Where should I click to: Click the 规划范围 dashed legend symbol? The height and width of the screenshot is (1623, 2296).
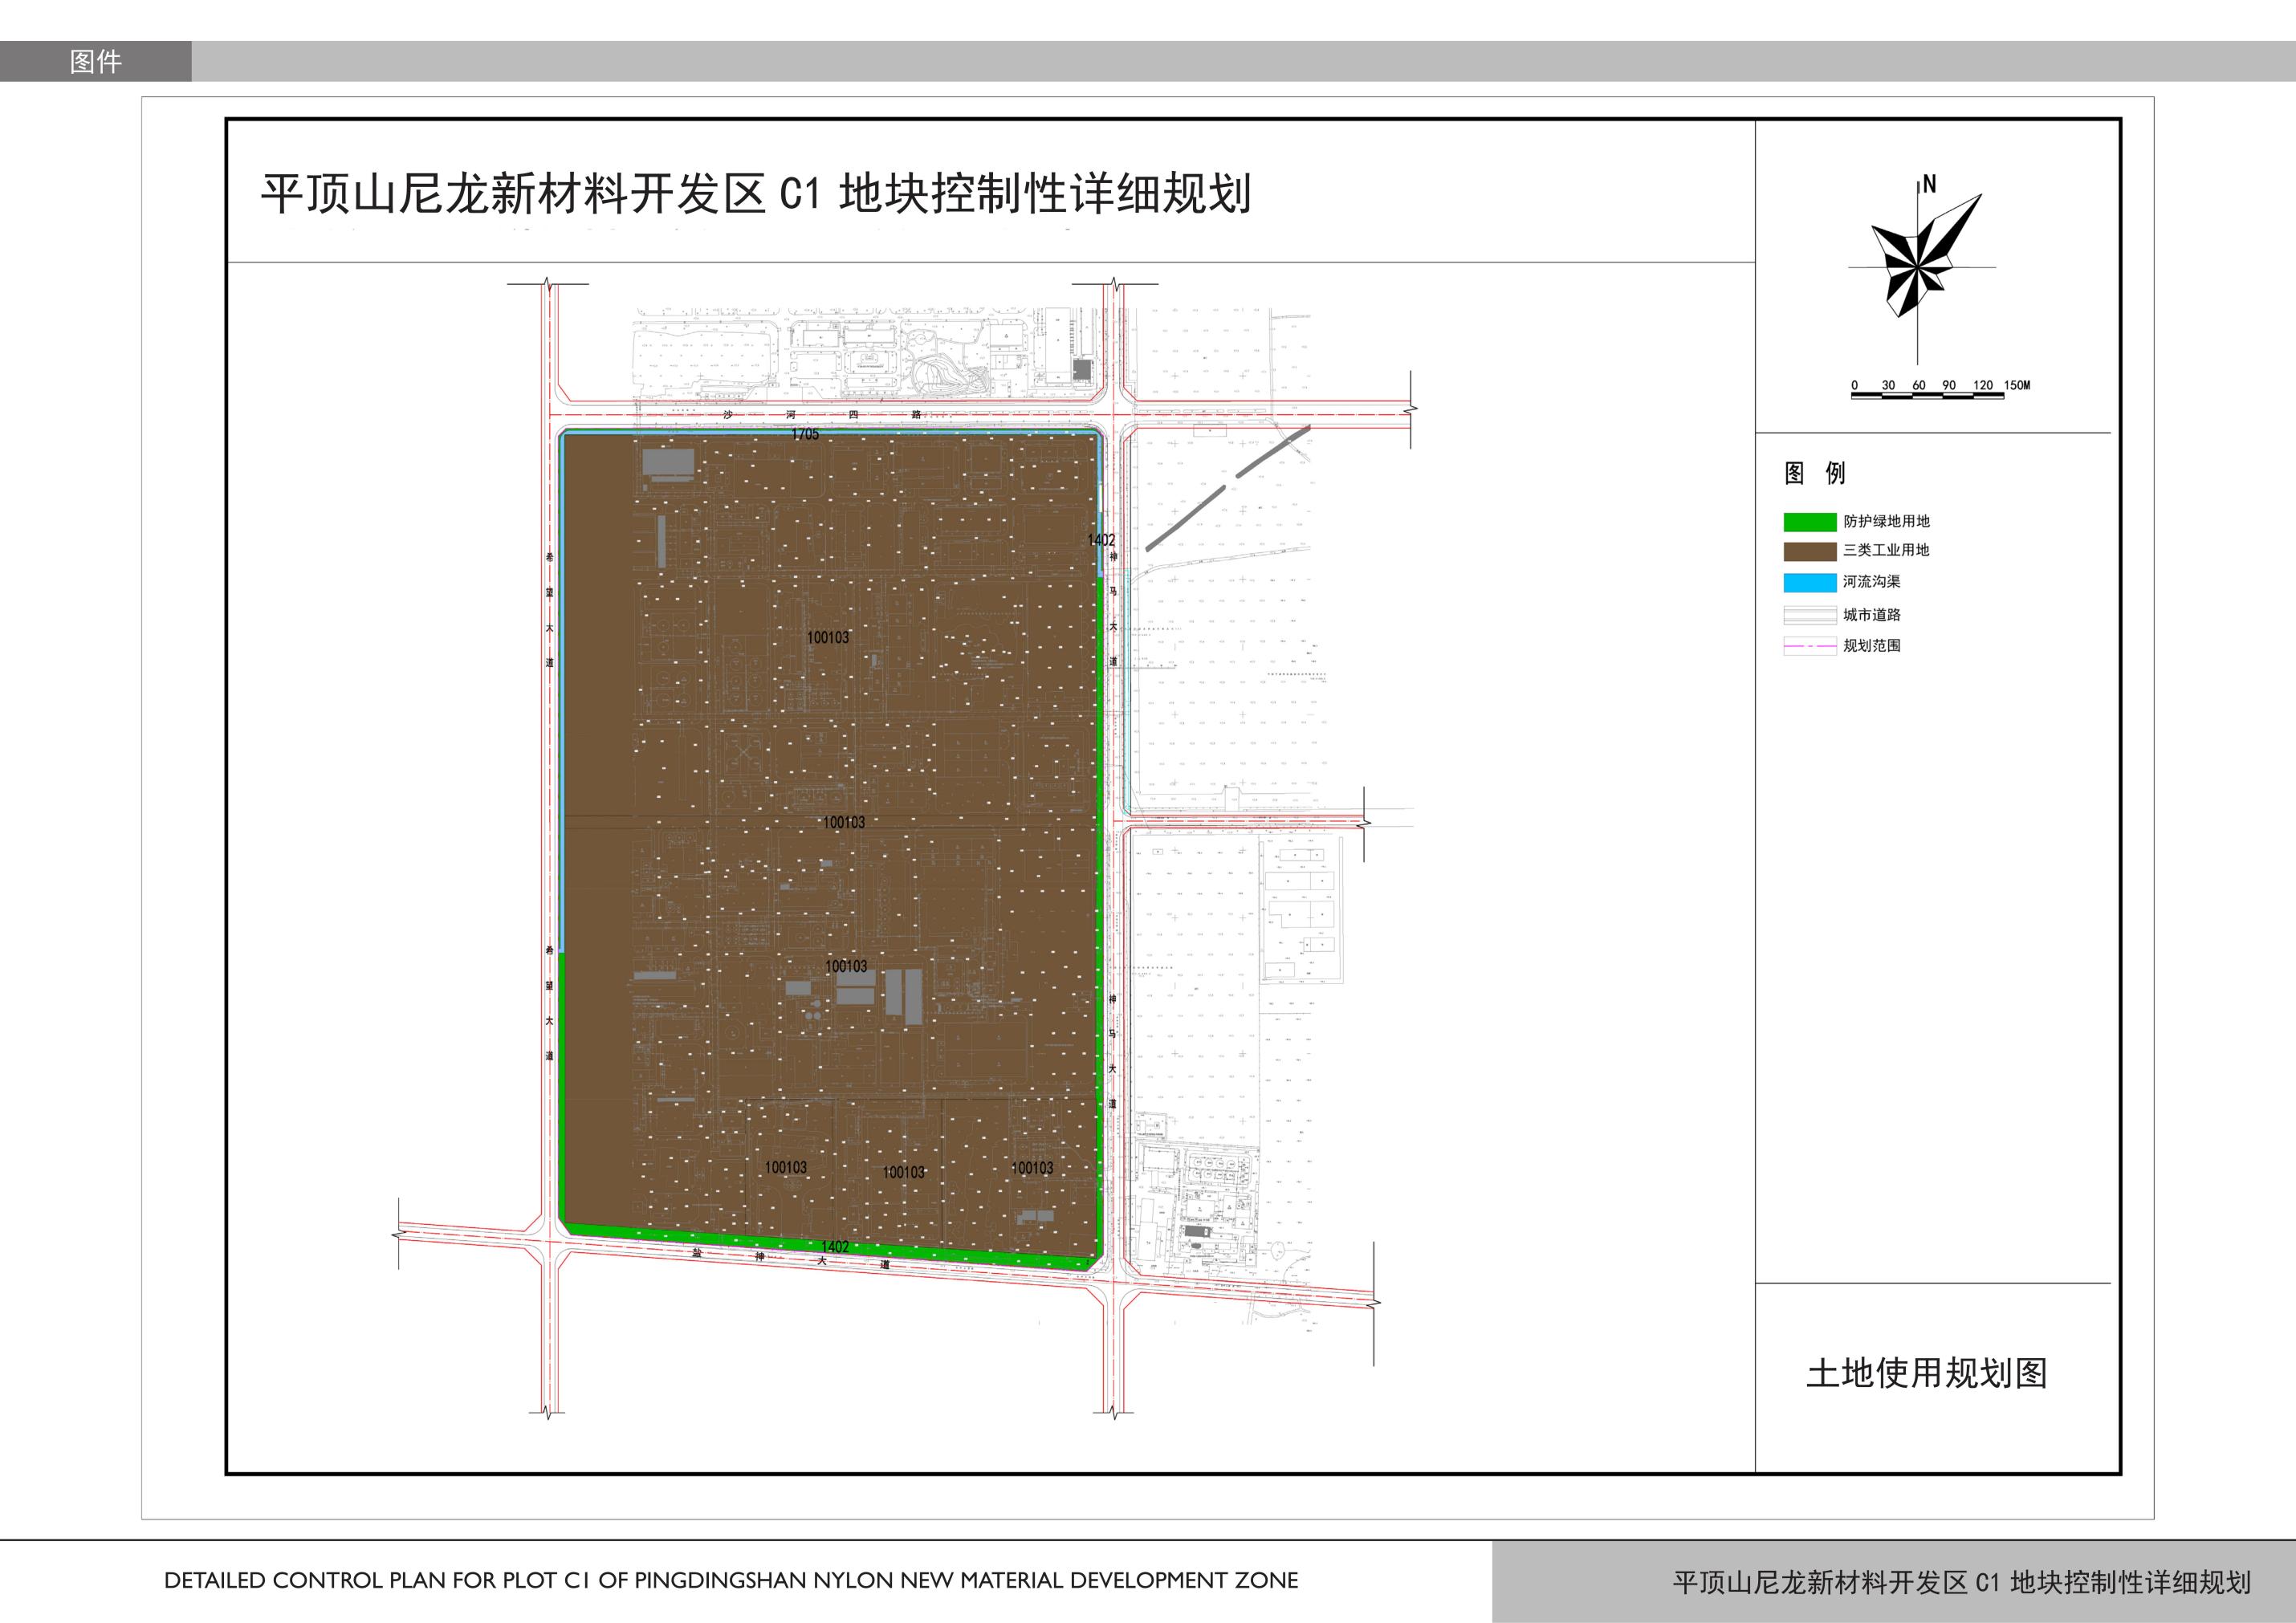pos(1810,646)
